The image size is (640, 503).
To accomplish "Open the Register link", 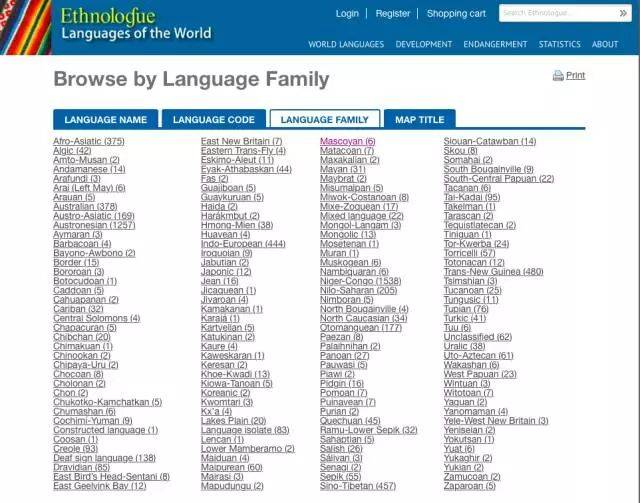I will point(393,13).
